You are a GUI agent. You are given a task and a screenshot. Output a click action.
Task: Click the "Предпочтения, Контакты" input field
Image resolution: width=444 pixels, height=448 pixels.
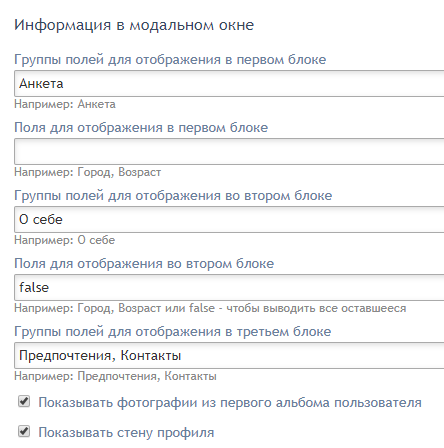point(229,356)
